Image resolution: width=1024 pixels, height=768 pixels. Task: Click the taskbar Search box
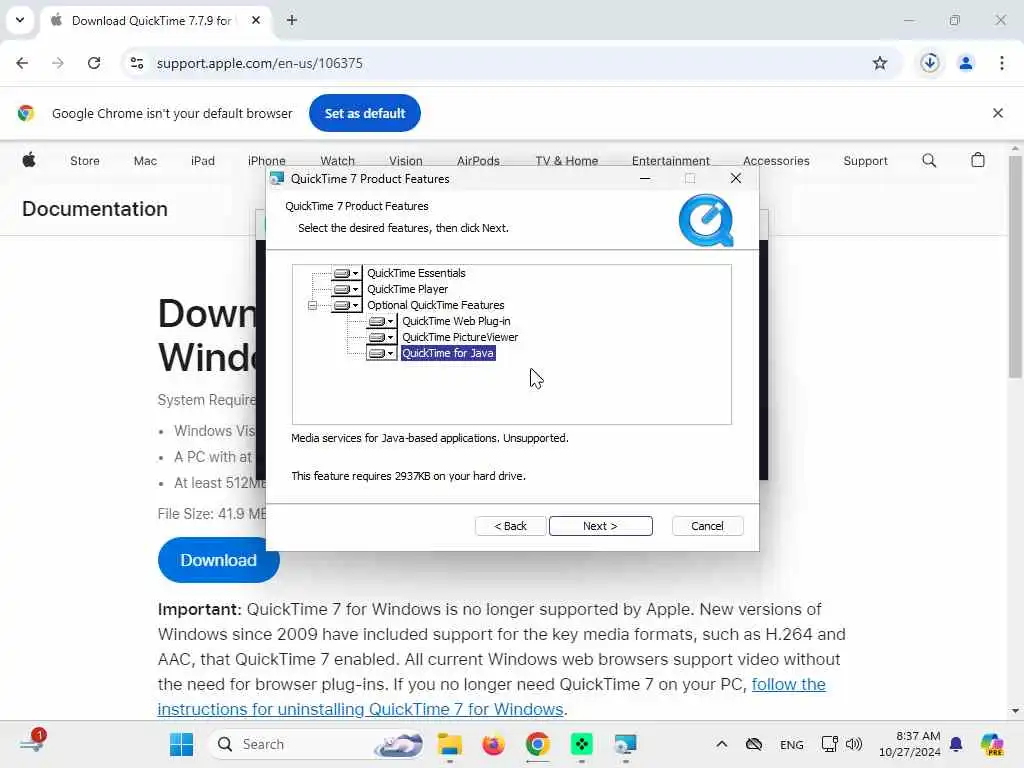pos(317,744)
